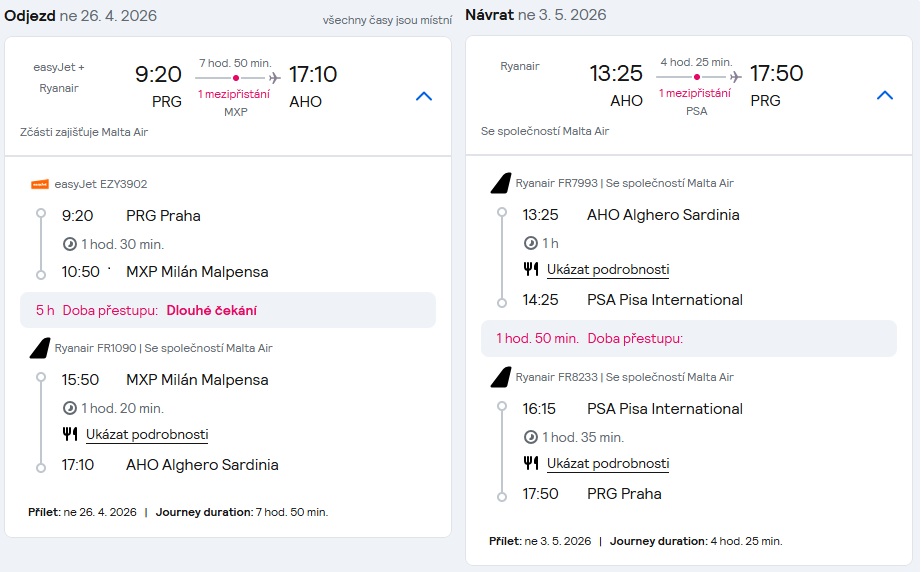Click the clock icon beside 1 hod. 30 min.
The width and height of the screenshot is (921, 572).
[x=70, y=244]
